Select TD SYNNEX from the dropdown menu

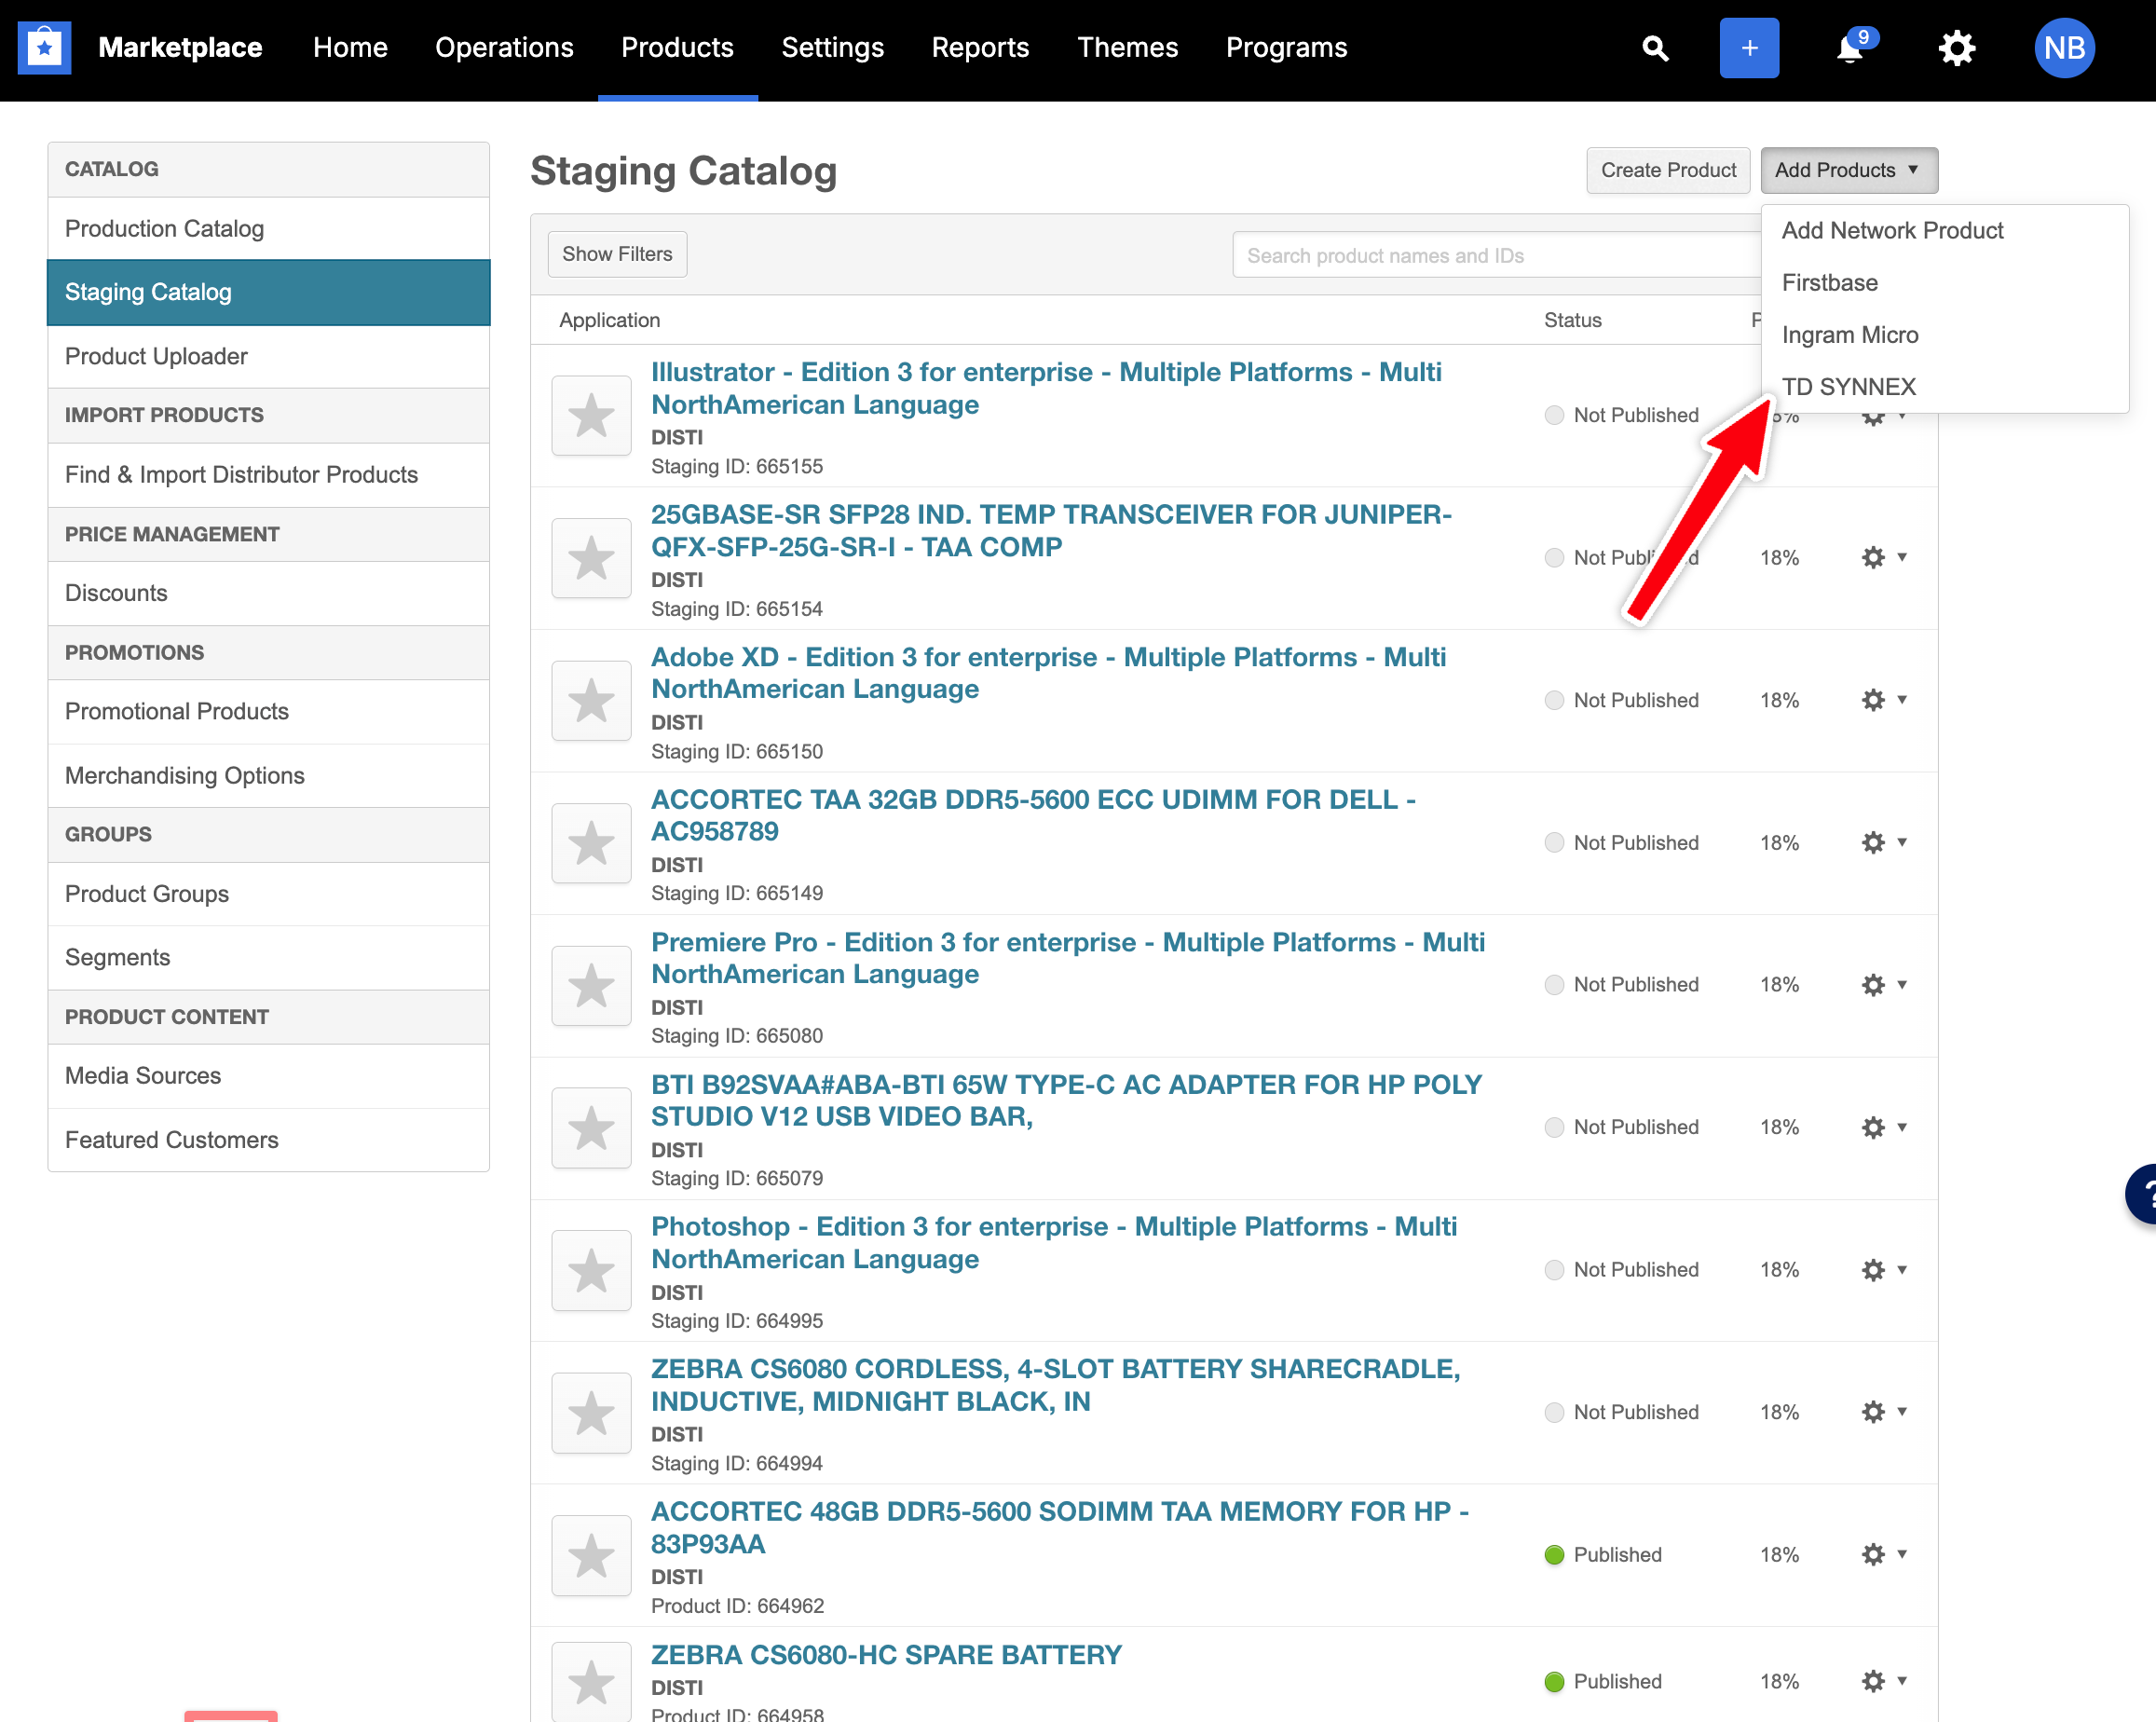[x=1848, y=387]
